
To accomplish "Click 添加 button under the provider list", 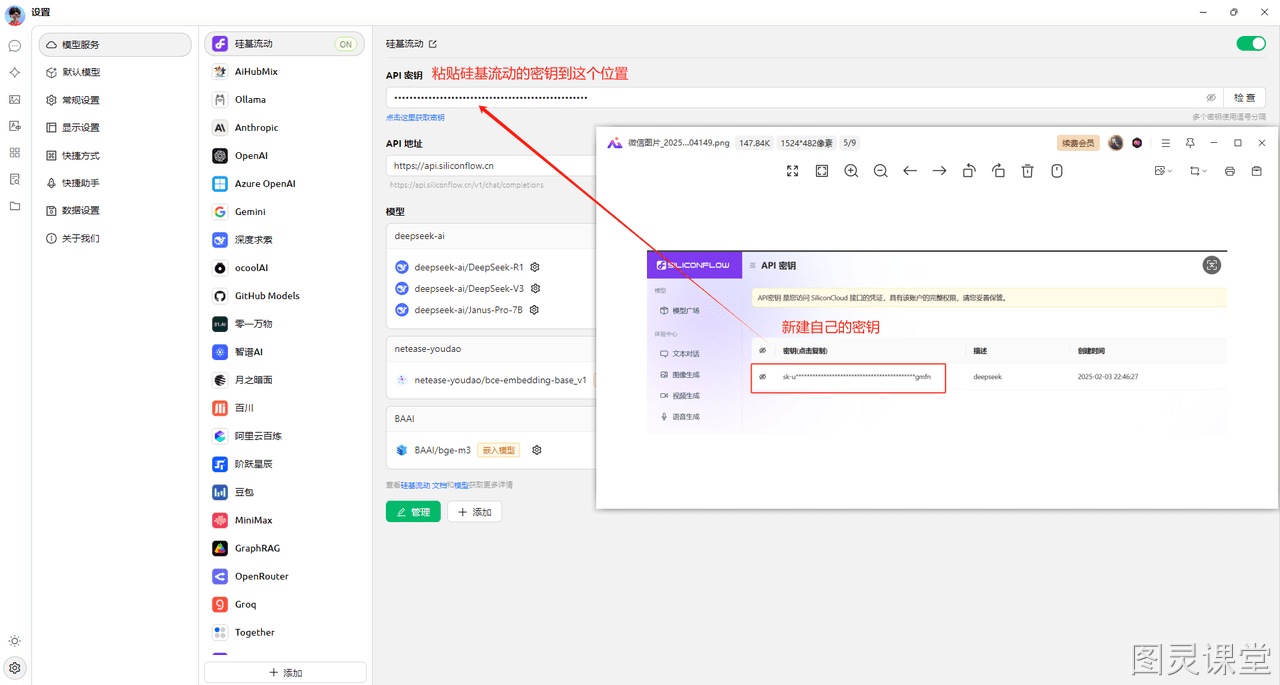I will pos(285,672).
